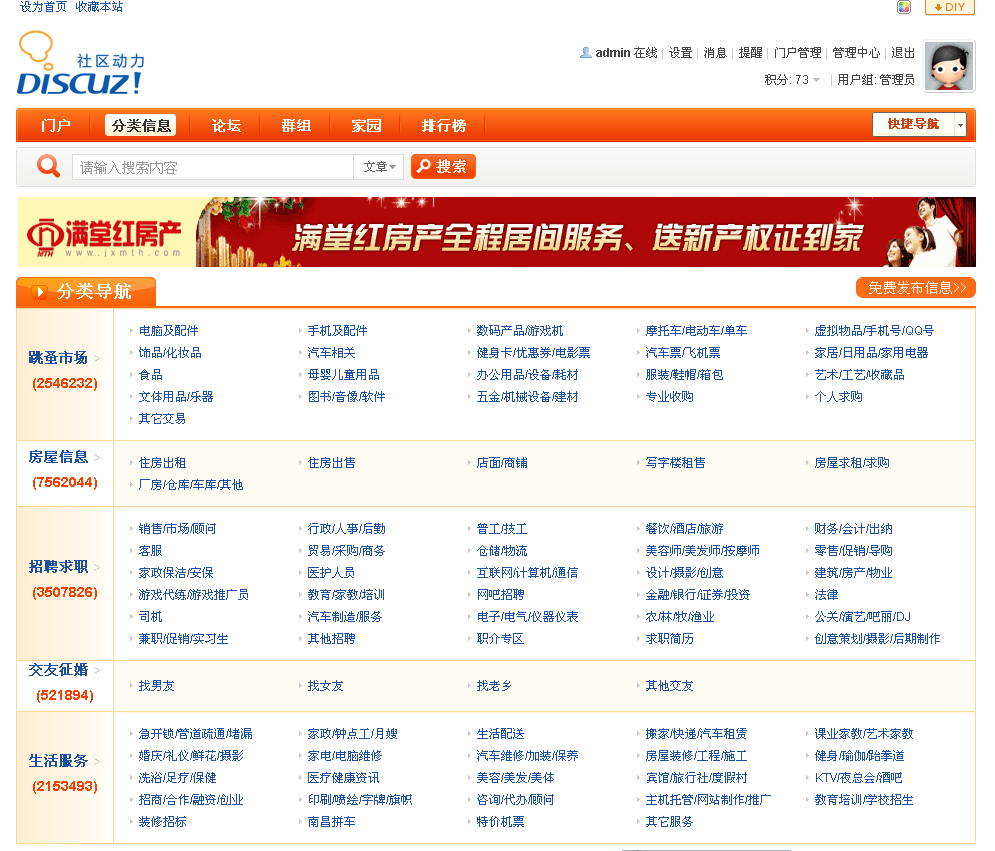The image size is (995, 851).
Task: Open 互联网/计算机/通信 job category
Action: coord(527,572)
